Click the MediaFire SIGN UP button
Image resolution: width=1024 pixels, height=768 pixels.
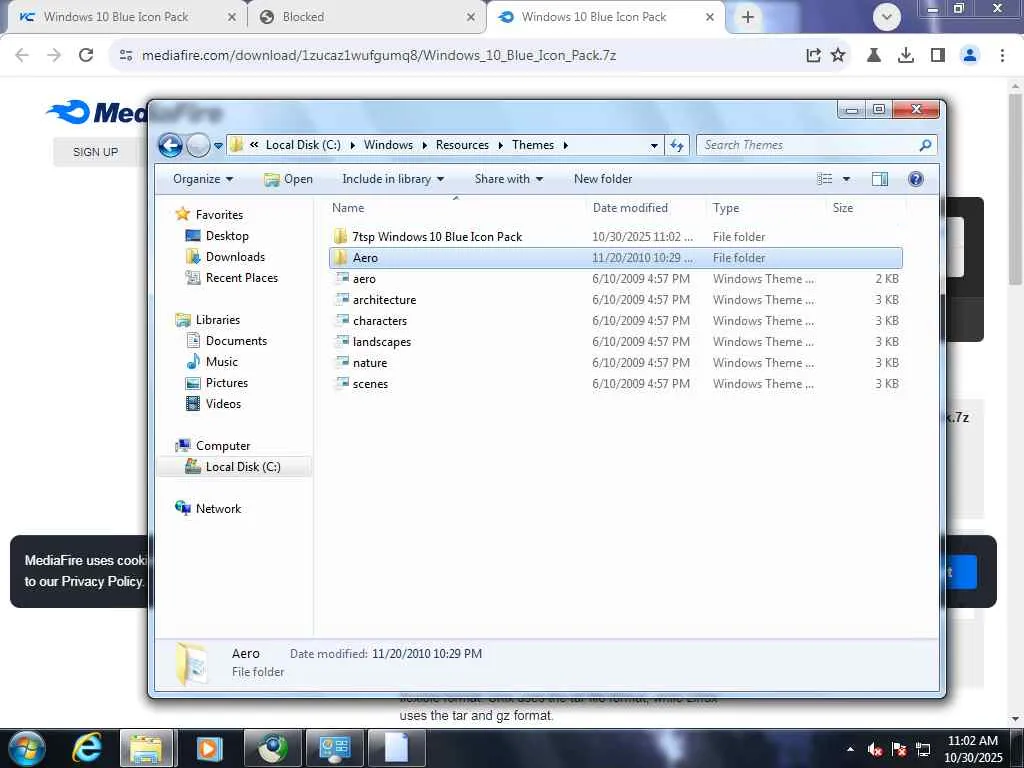(95, 152)
